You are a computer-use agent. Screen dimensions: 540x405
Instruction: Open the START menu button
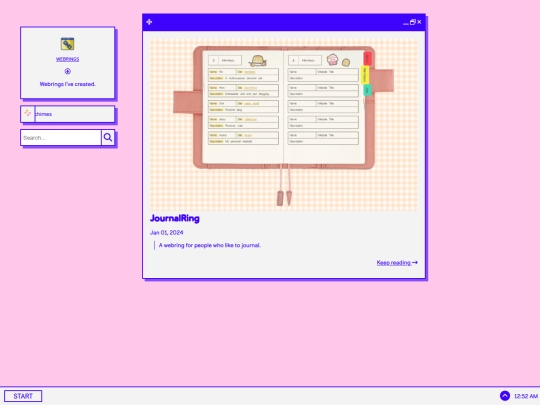[23, 396]
